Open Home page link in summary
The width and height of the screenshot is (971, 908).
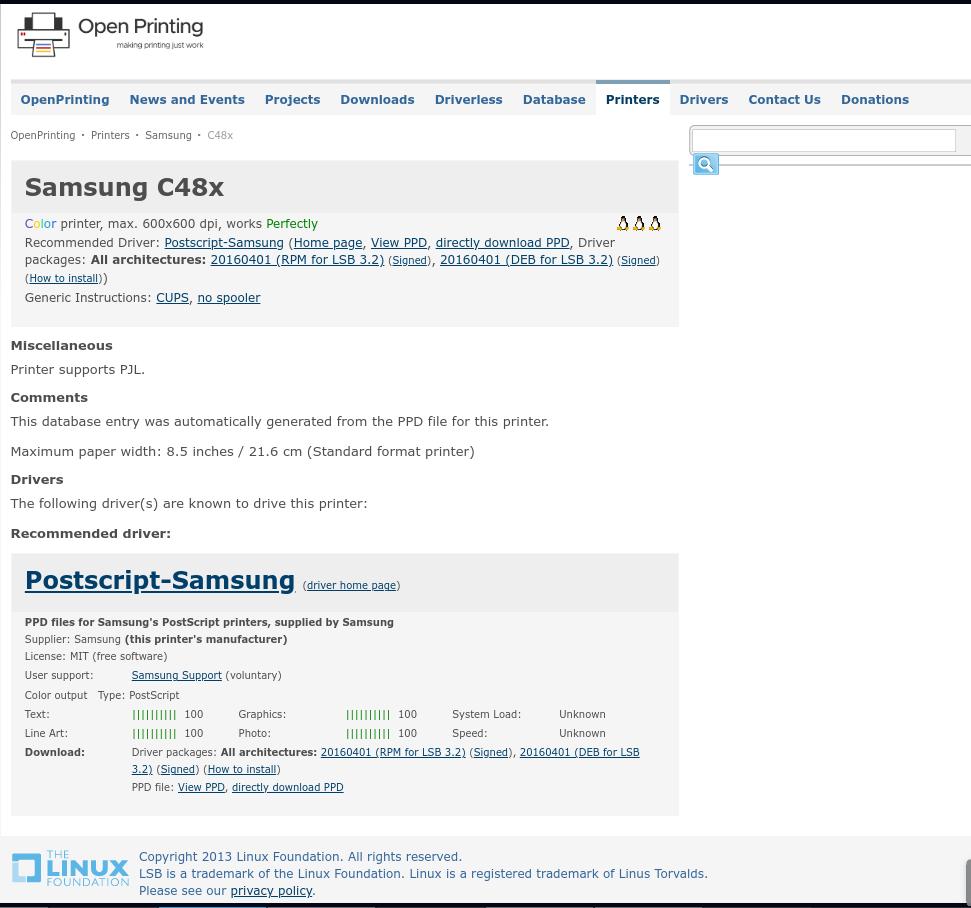tap(328, 243)
